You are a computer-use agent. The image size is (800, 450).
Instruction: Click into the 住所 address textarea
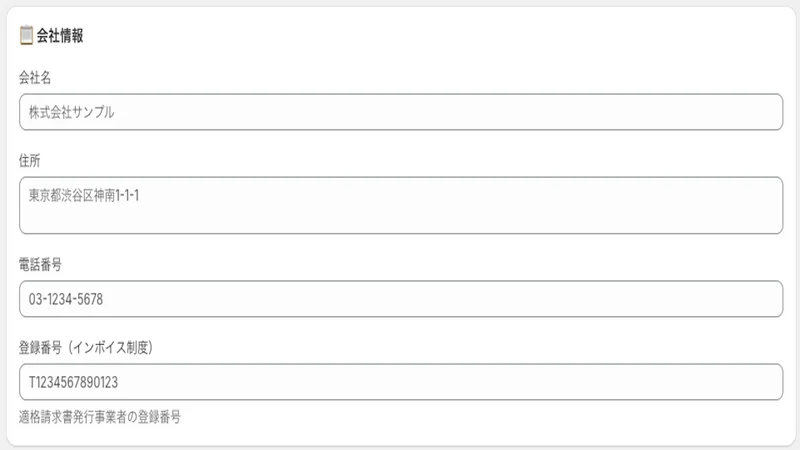401,205
